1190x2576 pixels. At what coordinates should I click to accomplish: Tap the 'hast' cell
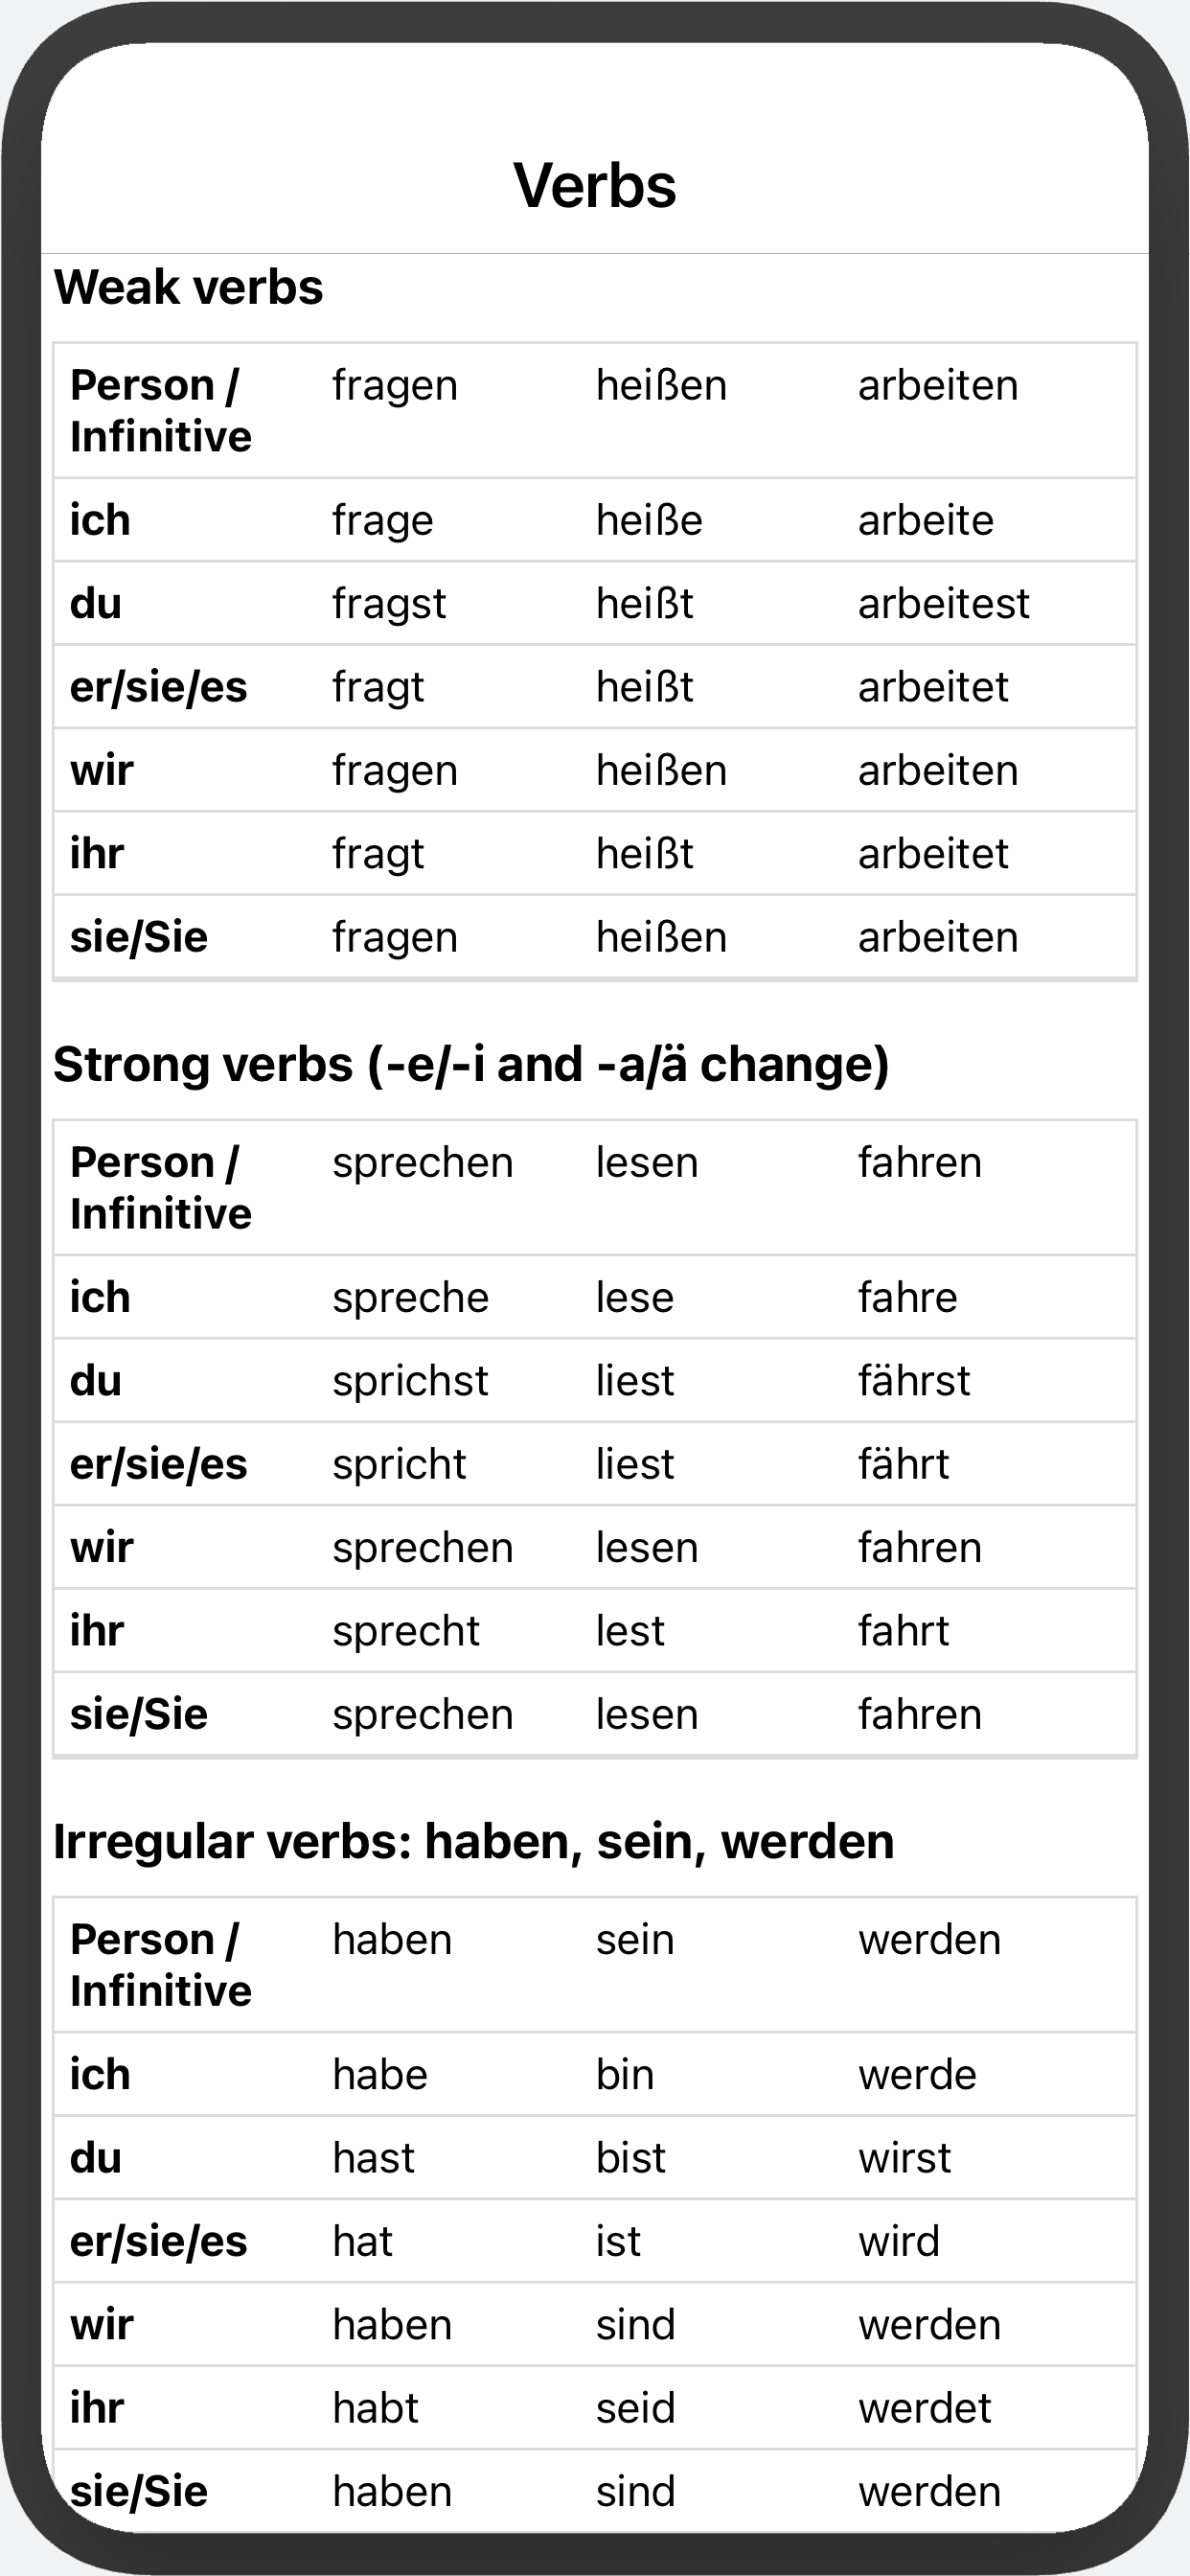373,2158
